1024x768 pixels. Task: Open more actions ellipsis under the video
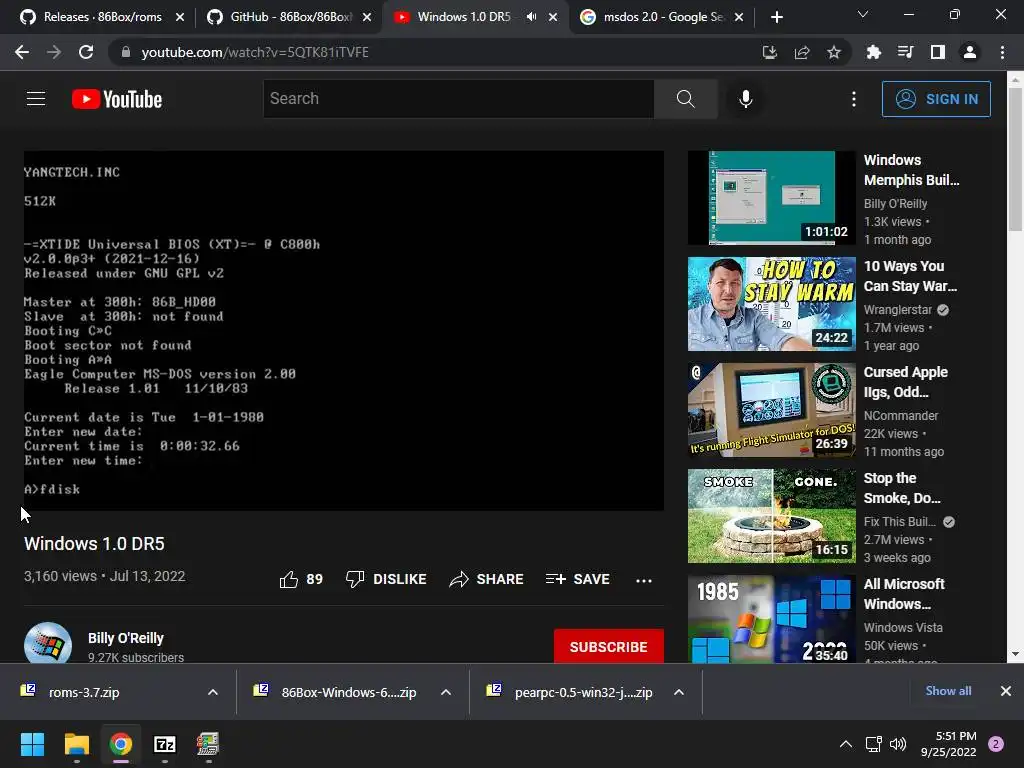click(x=644, y=580)
